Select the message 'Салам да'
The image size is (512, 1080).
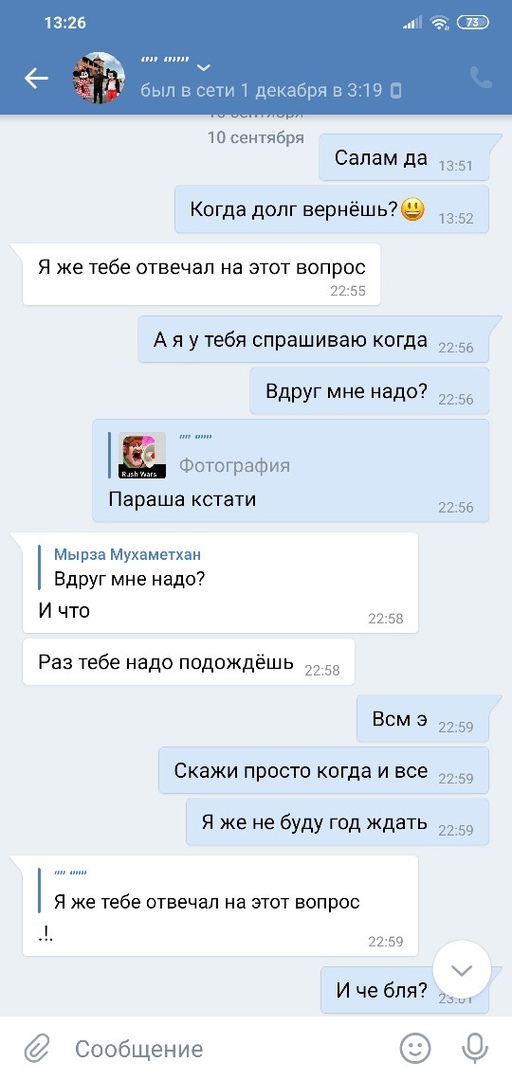404,158
